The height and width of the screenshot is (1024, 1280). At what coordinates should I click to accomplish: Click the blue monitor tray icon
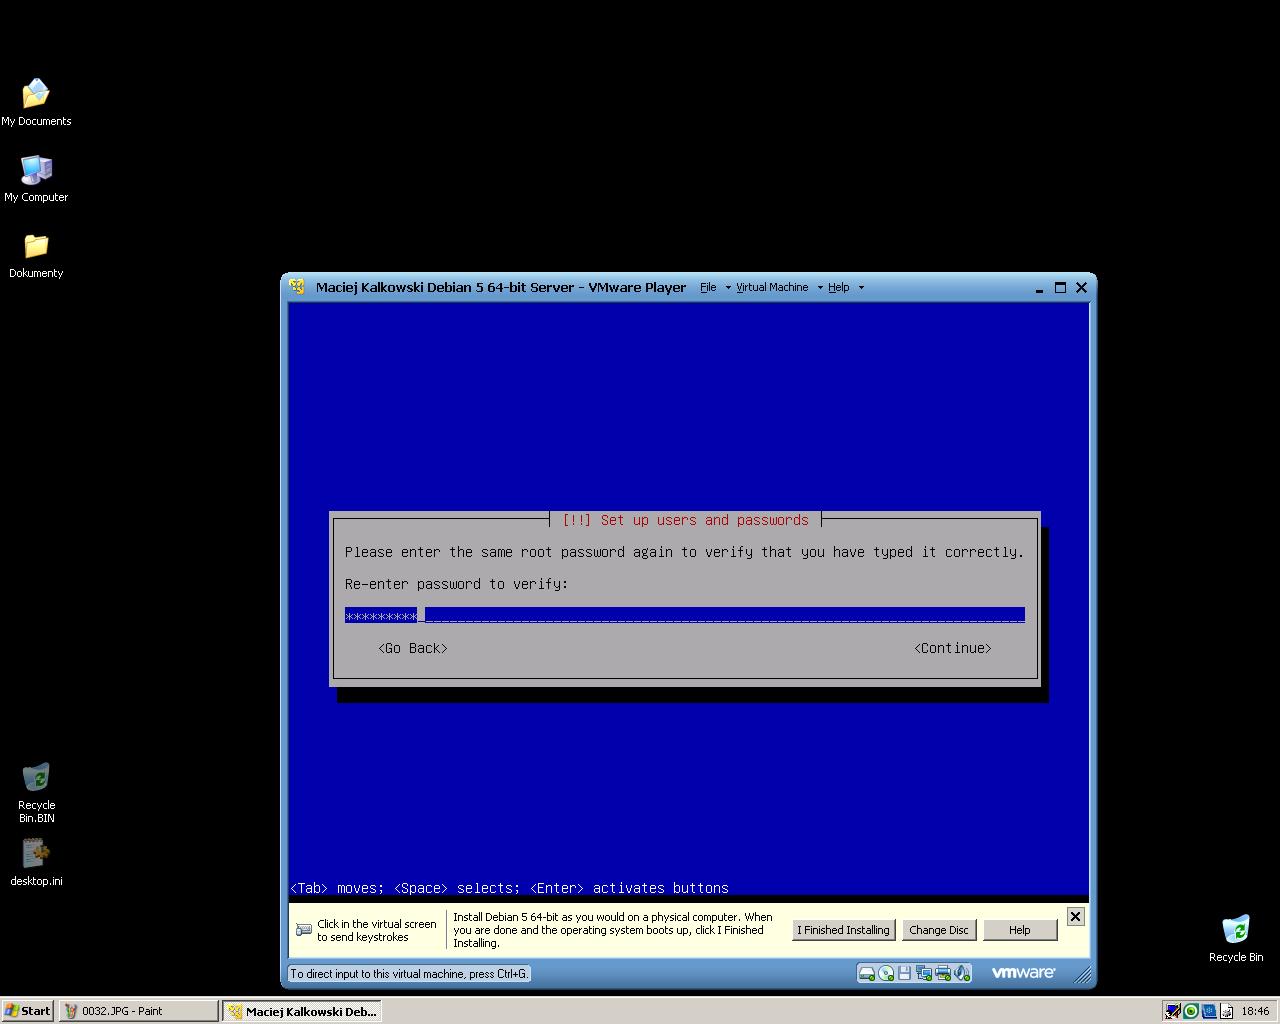tap(1172, 1011)
